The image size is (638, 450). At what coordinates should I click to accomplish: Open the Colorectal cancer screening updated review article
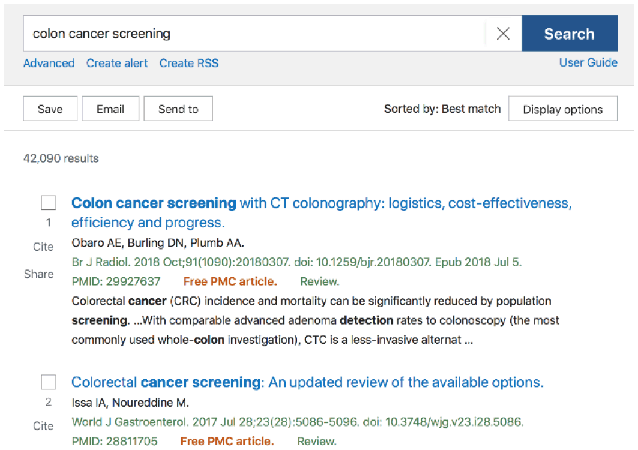[307, 382]
